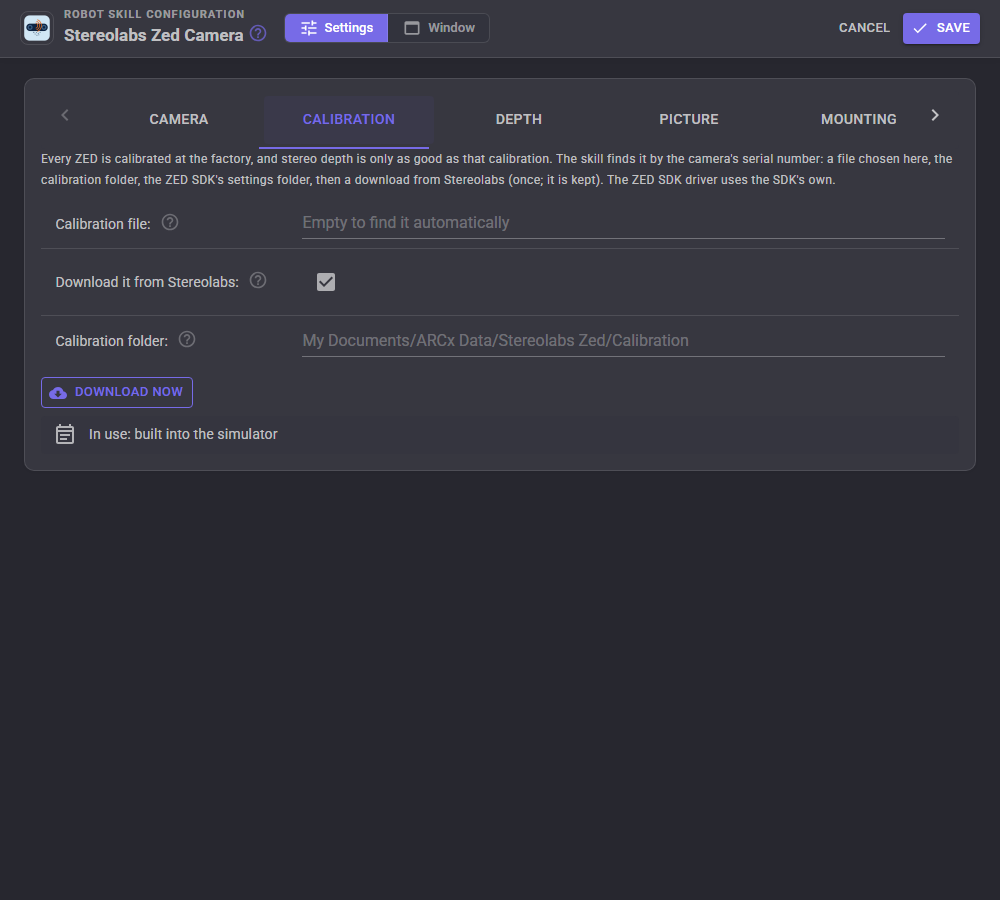Cancel the skill configuration
This screenshot has width=1000, height=900.
coord(864,28)
